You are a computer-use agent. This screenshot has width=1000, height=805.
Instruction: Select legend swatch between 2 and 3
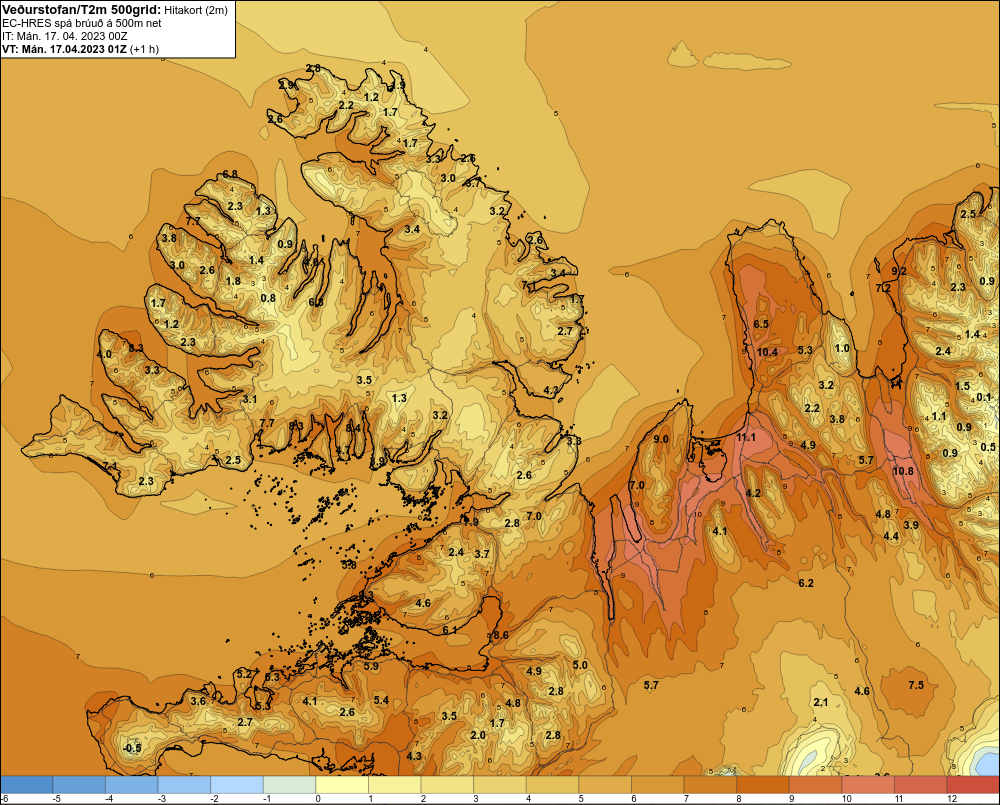(447, 784)
